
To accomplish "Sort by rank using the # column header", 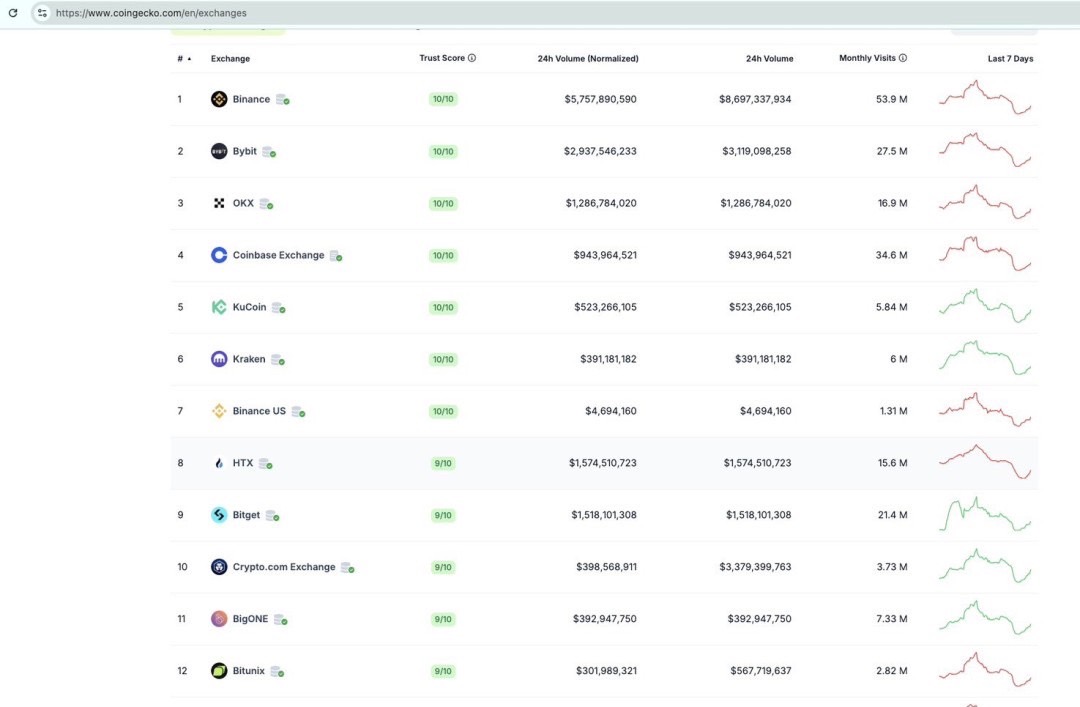I will [x=184, y=59].
